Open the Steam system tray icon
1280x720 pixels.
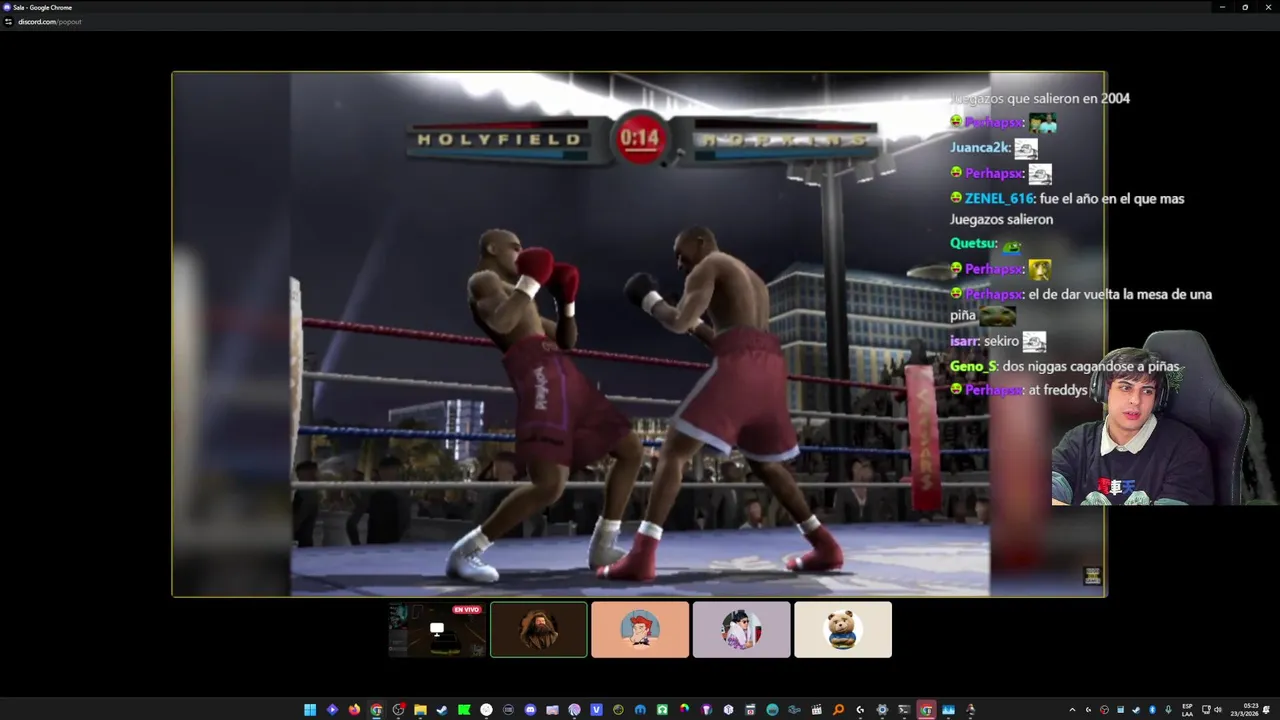pyautogui.click(x=1136, y=710)
